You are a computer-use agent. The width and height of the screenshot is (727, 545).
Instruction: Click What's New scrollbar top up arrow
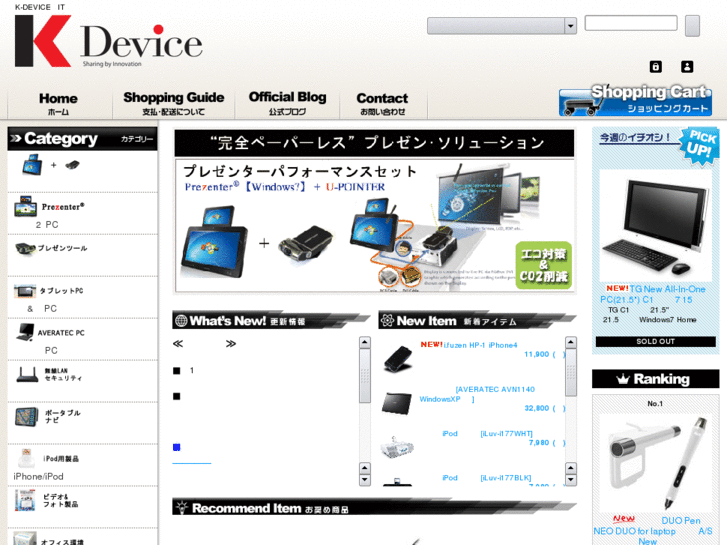365,343
